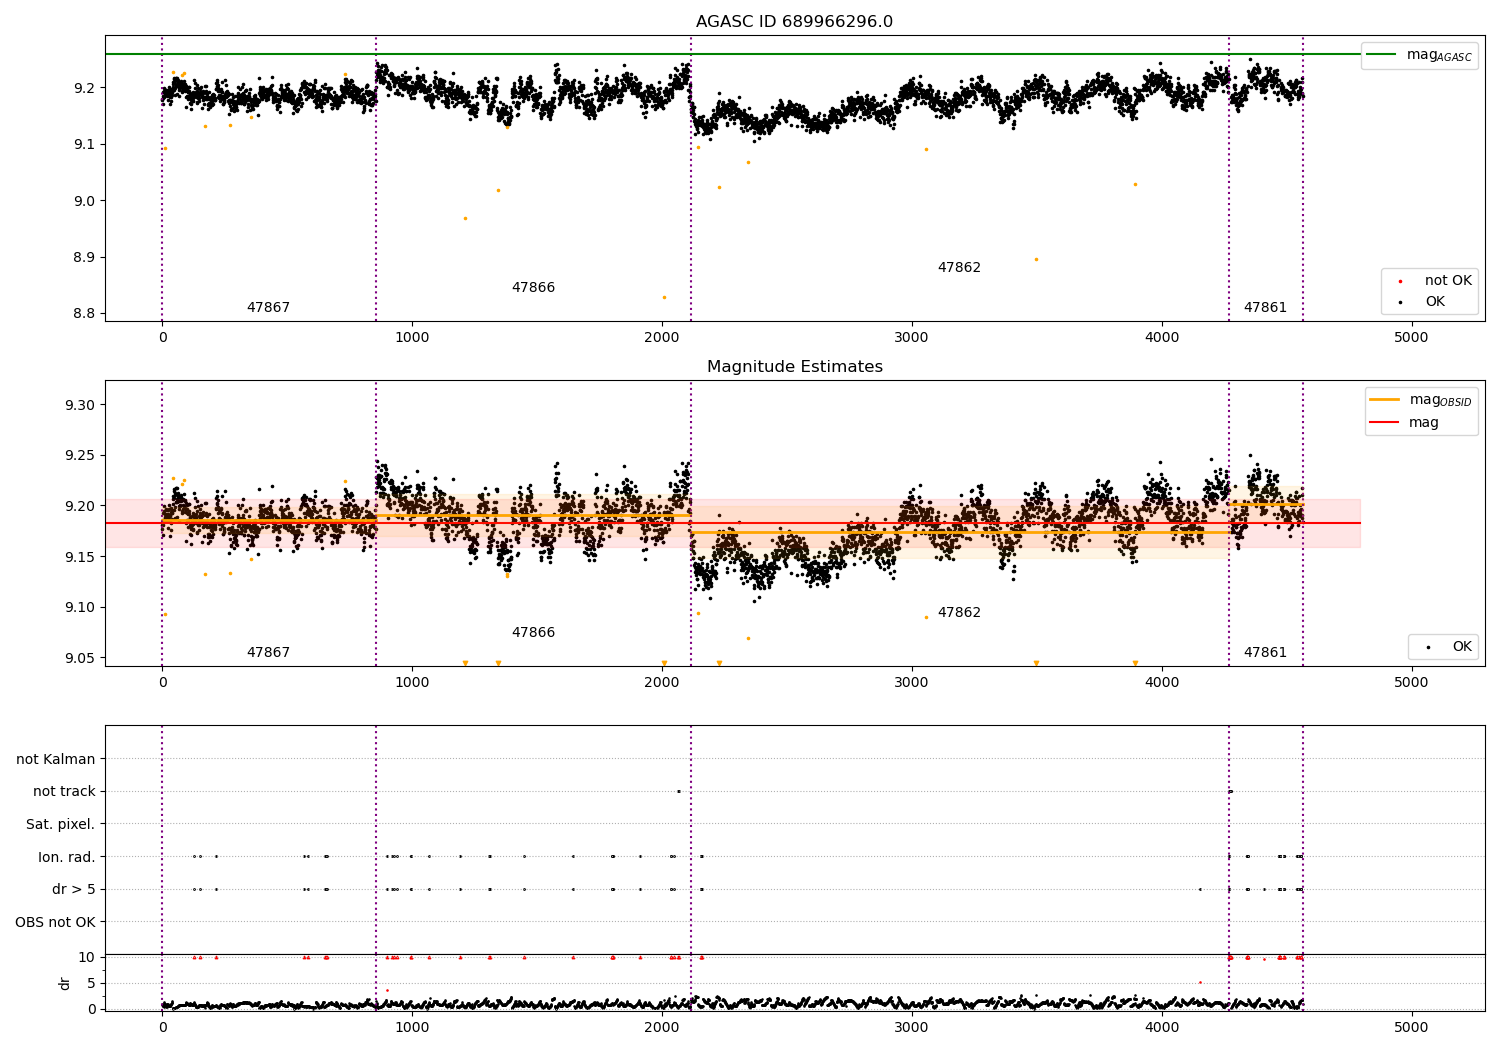Click the 4000 x-axis tick of bottom plot

coord(1162,1028)
